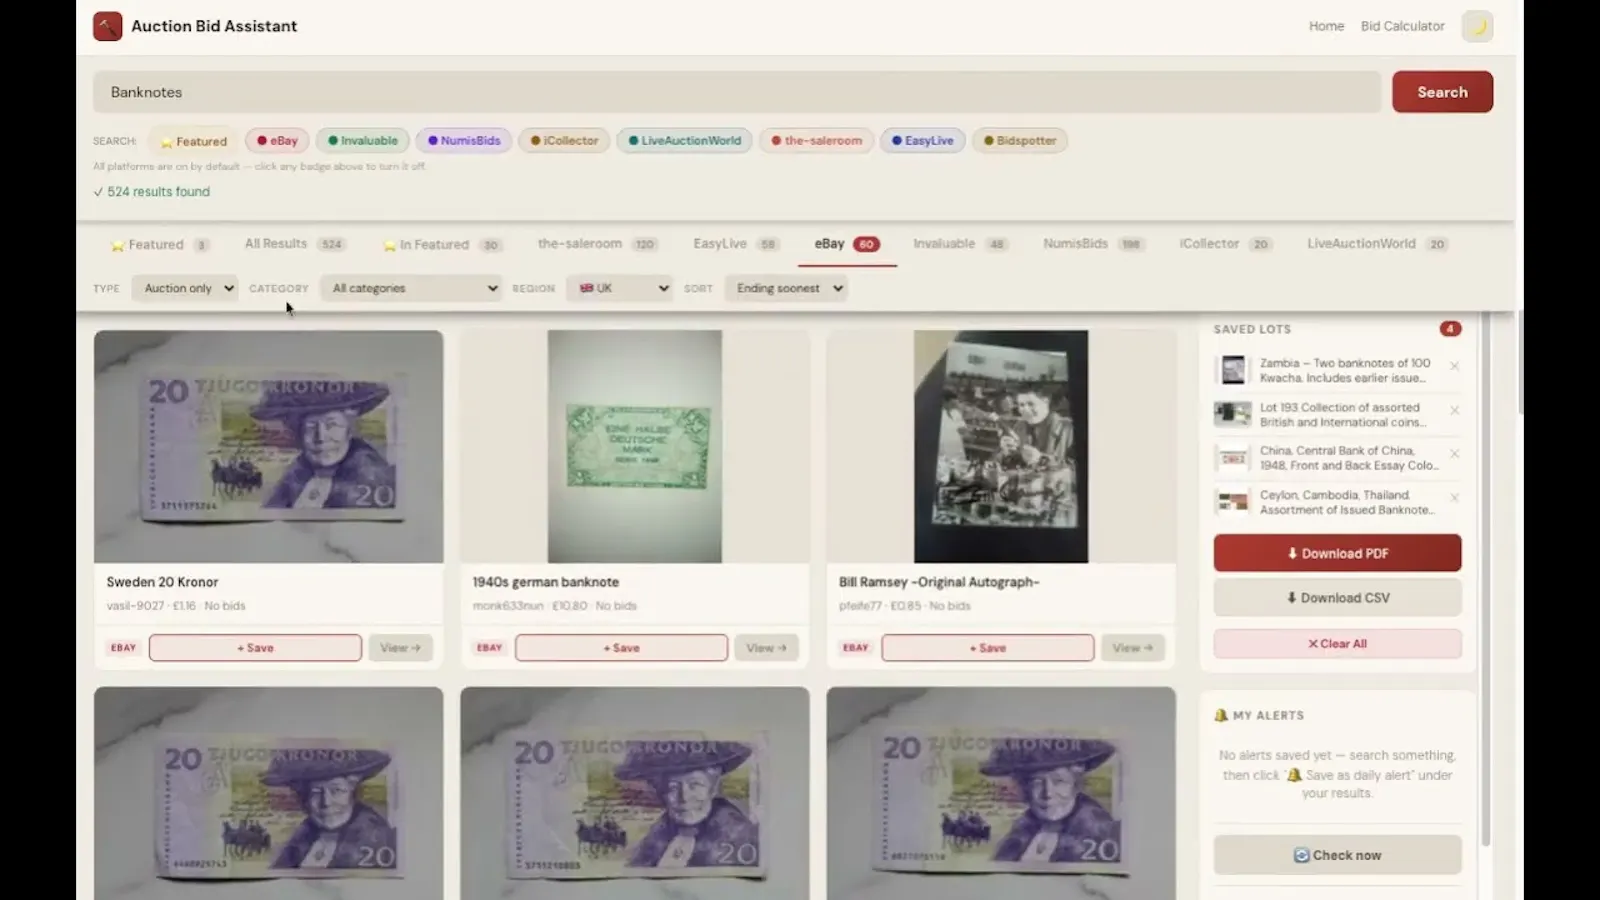1600x900 pixels.
Task: Toggle Invaluable platform badge
Action: coord(363,141)
